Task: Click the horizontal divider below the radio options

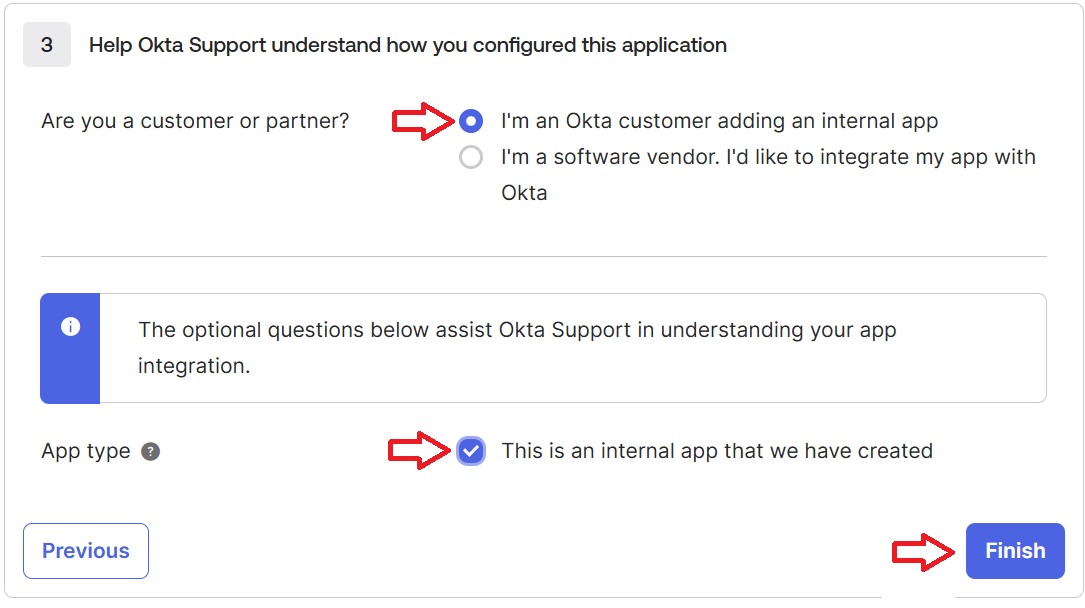Action: point(543,256)
